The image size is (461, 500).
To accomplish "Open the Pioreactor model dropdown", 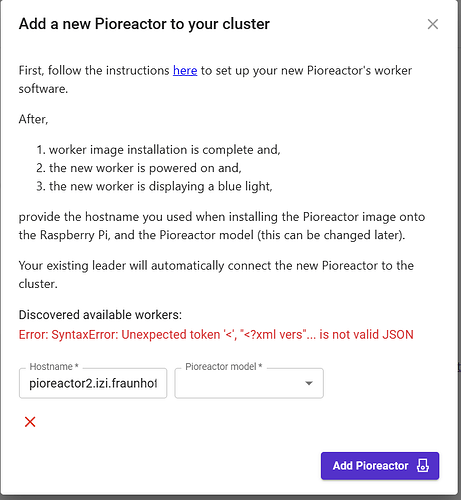I will 249,383.
